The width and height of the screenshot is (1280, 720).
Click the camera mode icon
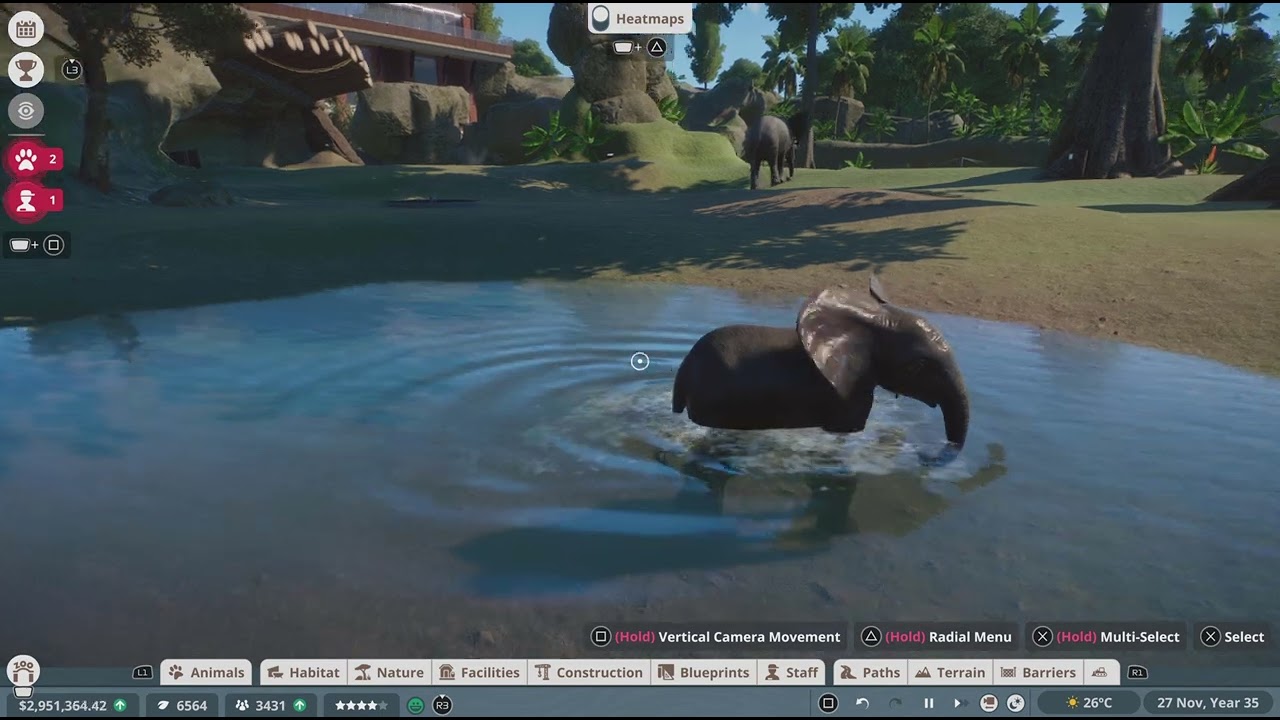989,703
